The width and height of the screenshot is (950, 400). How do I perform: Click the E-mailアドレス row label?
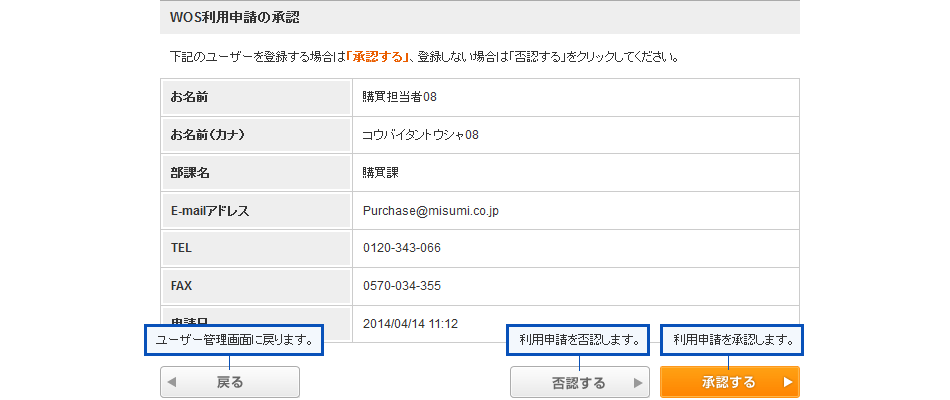click(210, 211)
